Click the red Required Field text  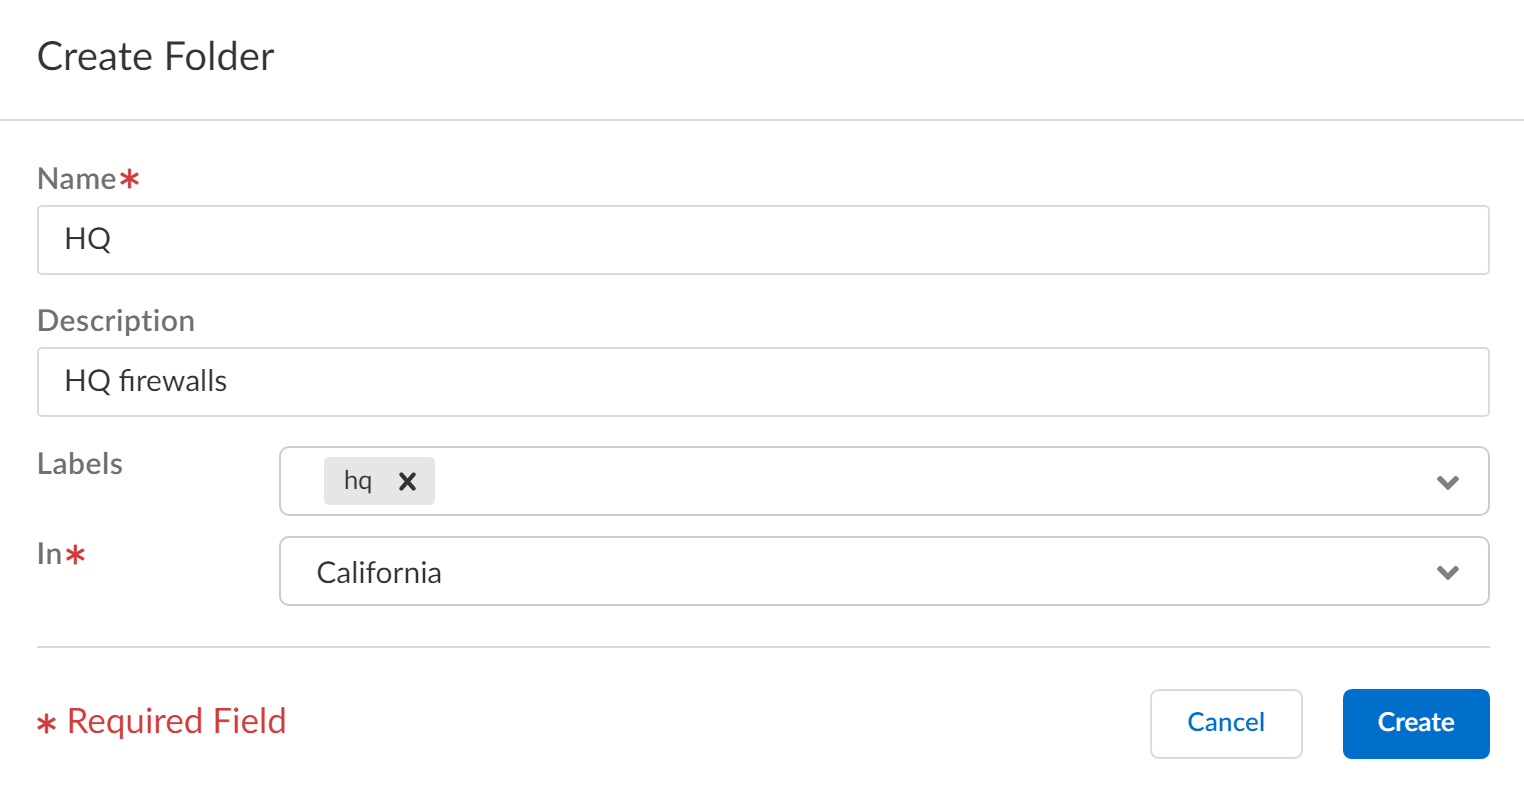click(x=160, y=720)
